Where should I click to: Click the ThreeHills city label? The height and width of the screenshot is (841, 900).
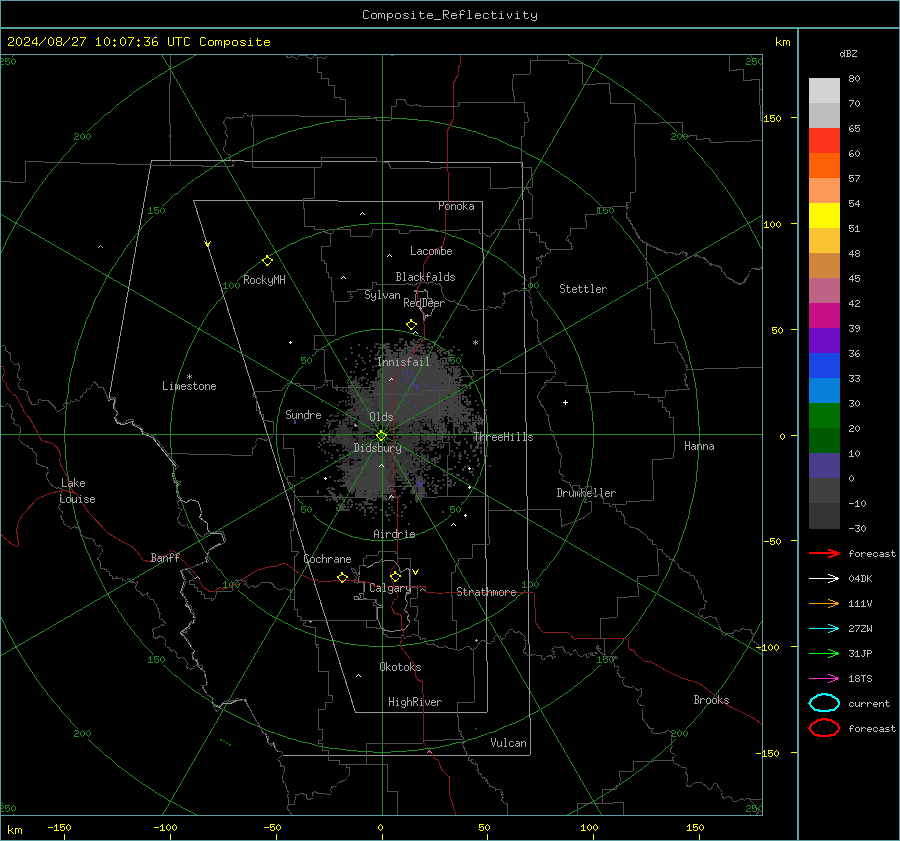503,437
